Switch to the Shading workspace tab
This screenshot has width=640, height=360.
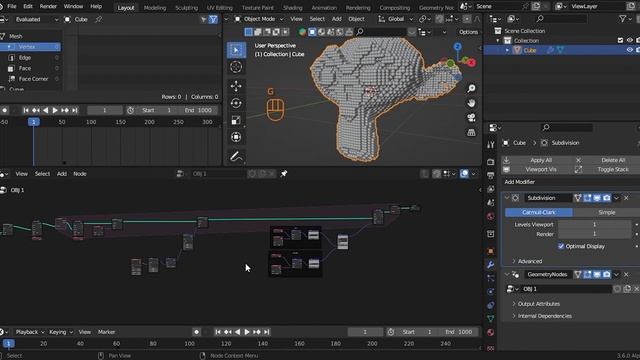[x=293, y=8]
